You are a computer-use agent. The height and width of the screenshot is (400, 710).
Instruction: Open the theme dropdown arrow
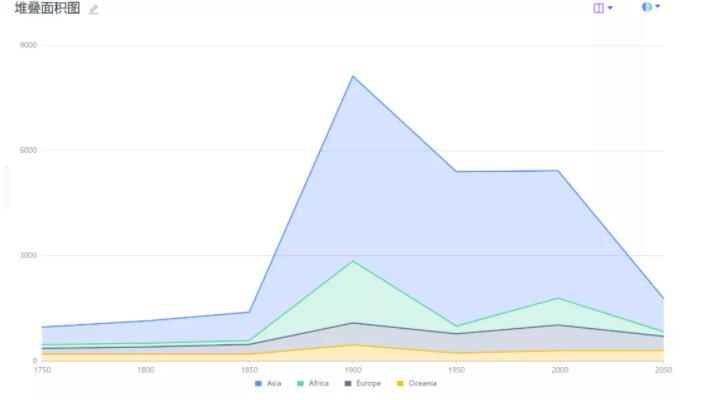pos(658,7)
